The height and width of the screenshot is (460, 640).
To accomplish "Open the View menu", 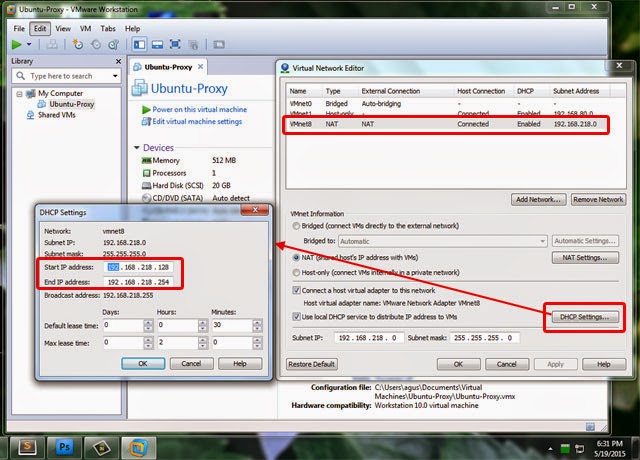I will pos(63,29).
